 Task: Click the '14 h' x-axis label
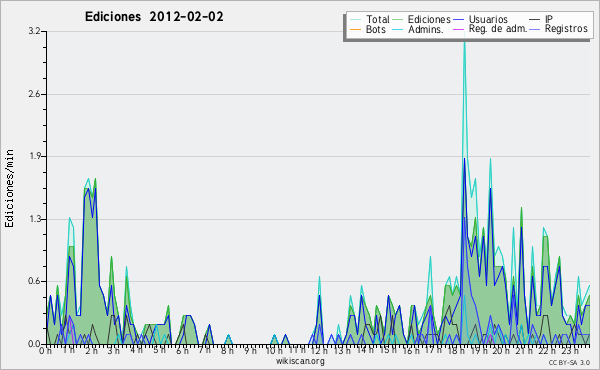coord(364,350)
